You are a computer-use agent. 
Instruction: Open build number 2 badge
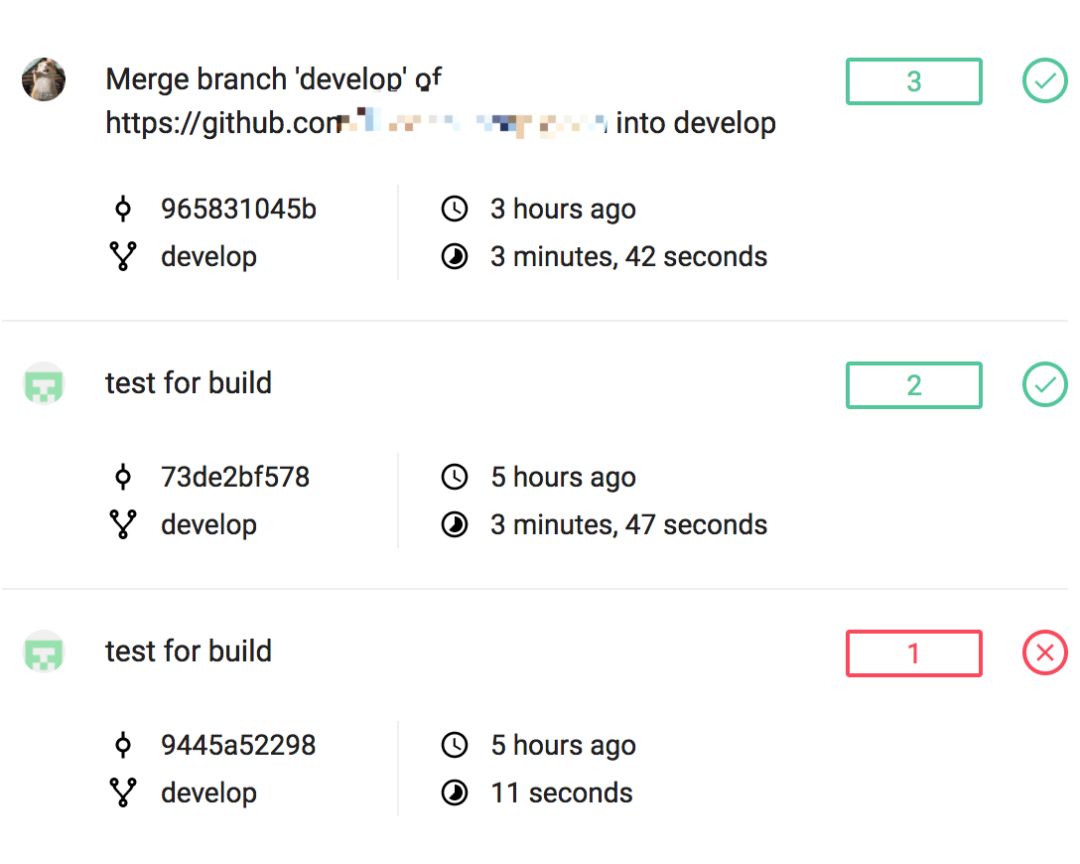[x=913, y=385]
